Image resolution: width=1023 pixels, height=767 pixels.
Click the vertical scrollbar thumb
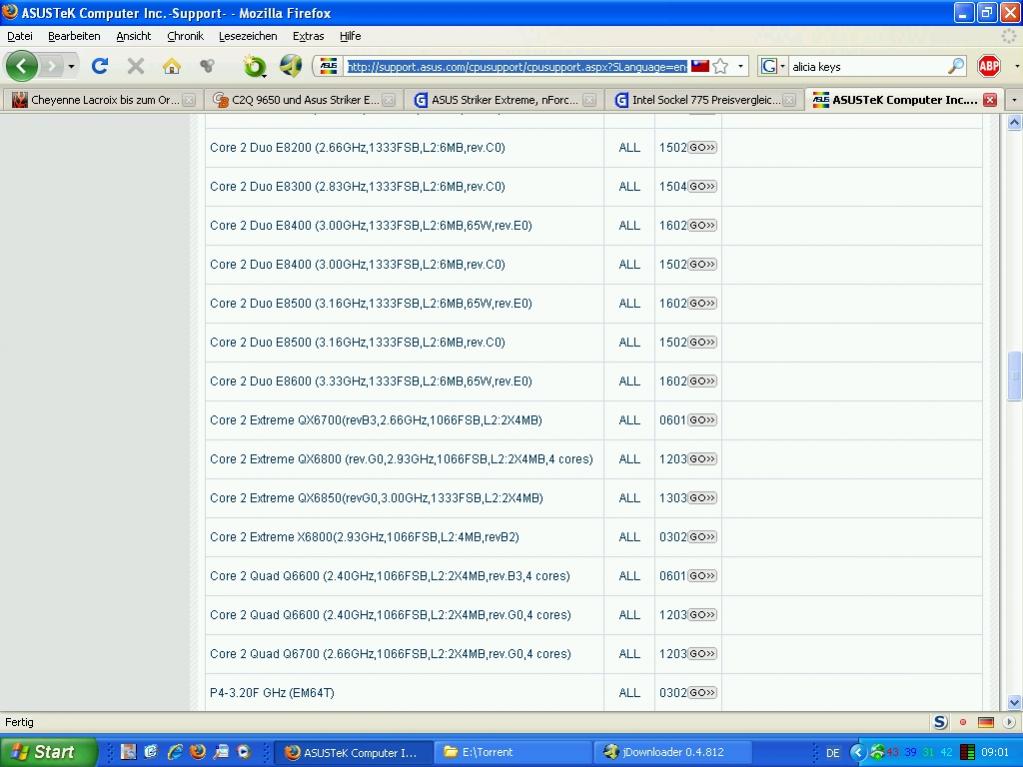[1014, 376]
